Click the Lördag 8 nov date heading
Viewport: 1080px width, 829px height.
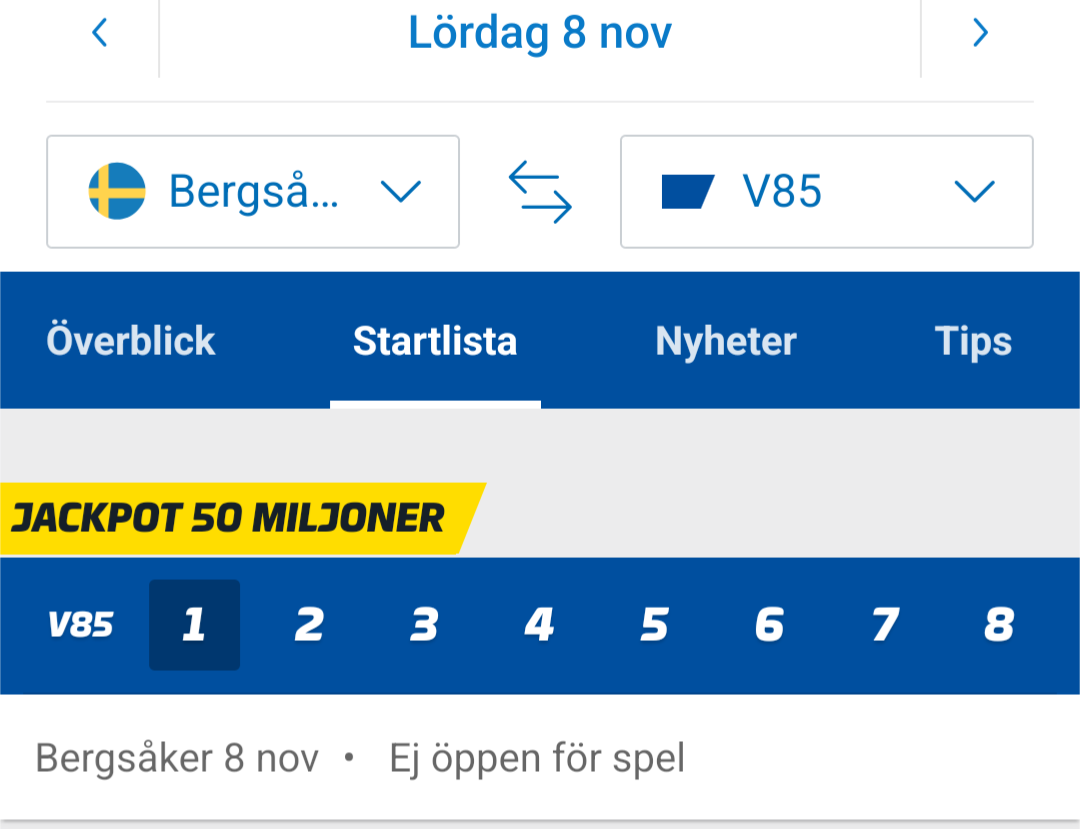[x=540, y=34]
